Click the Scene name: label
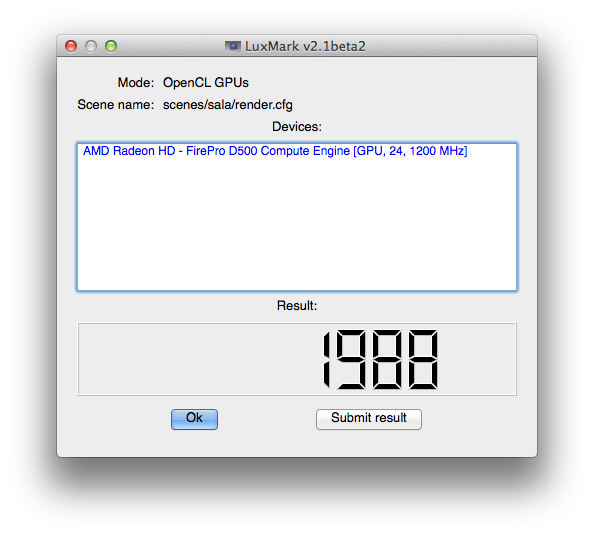Viewport: 594px width, 536px height. click(x=116, y=105)
